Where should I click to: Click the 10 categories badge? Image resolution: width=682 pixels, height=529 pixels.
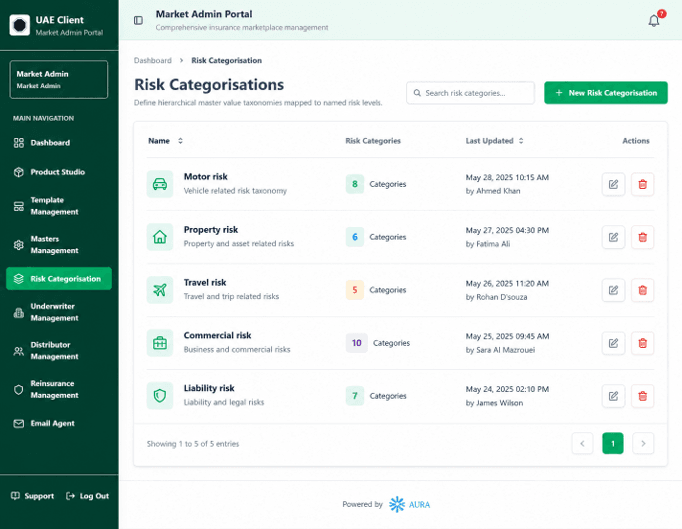pos(357,343)
